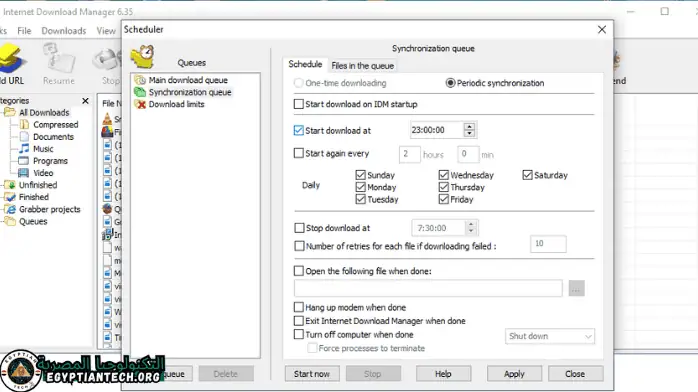Check Turn off computer when done
The image size is (698, 392).
(x=299, y=334)
